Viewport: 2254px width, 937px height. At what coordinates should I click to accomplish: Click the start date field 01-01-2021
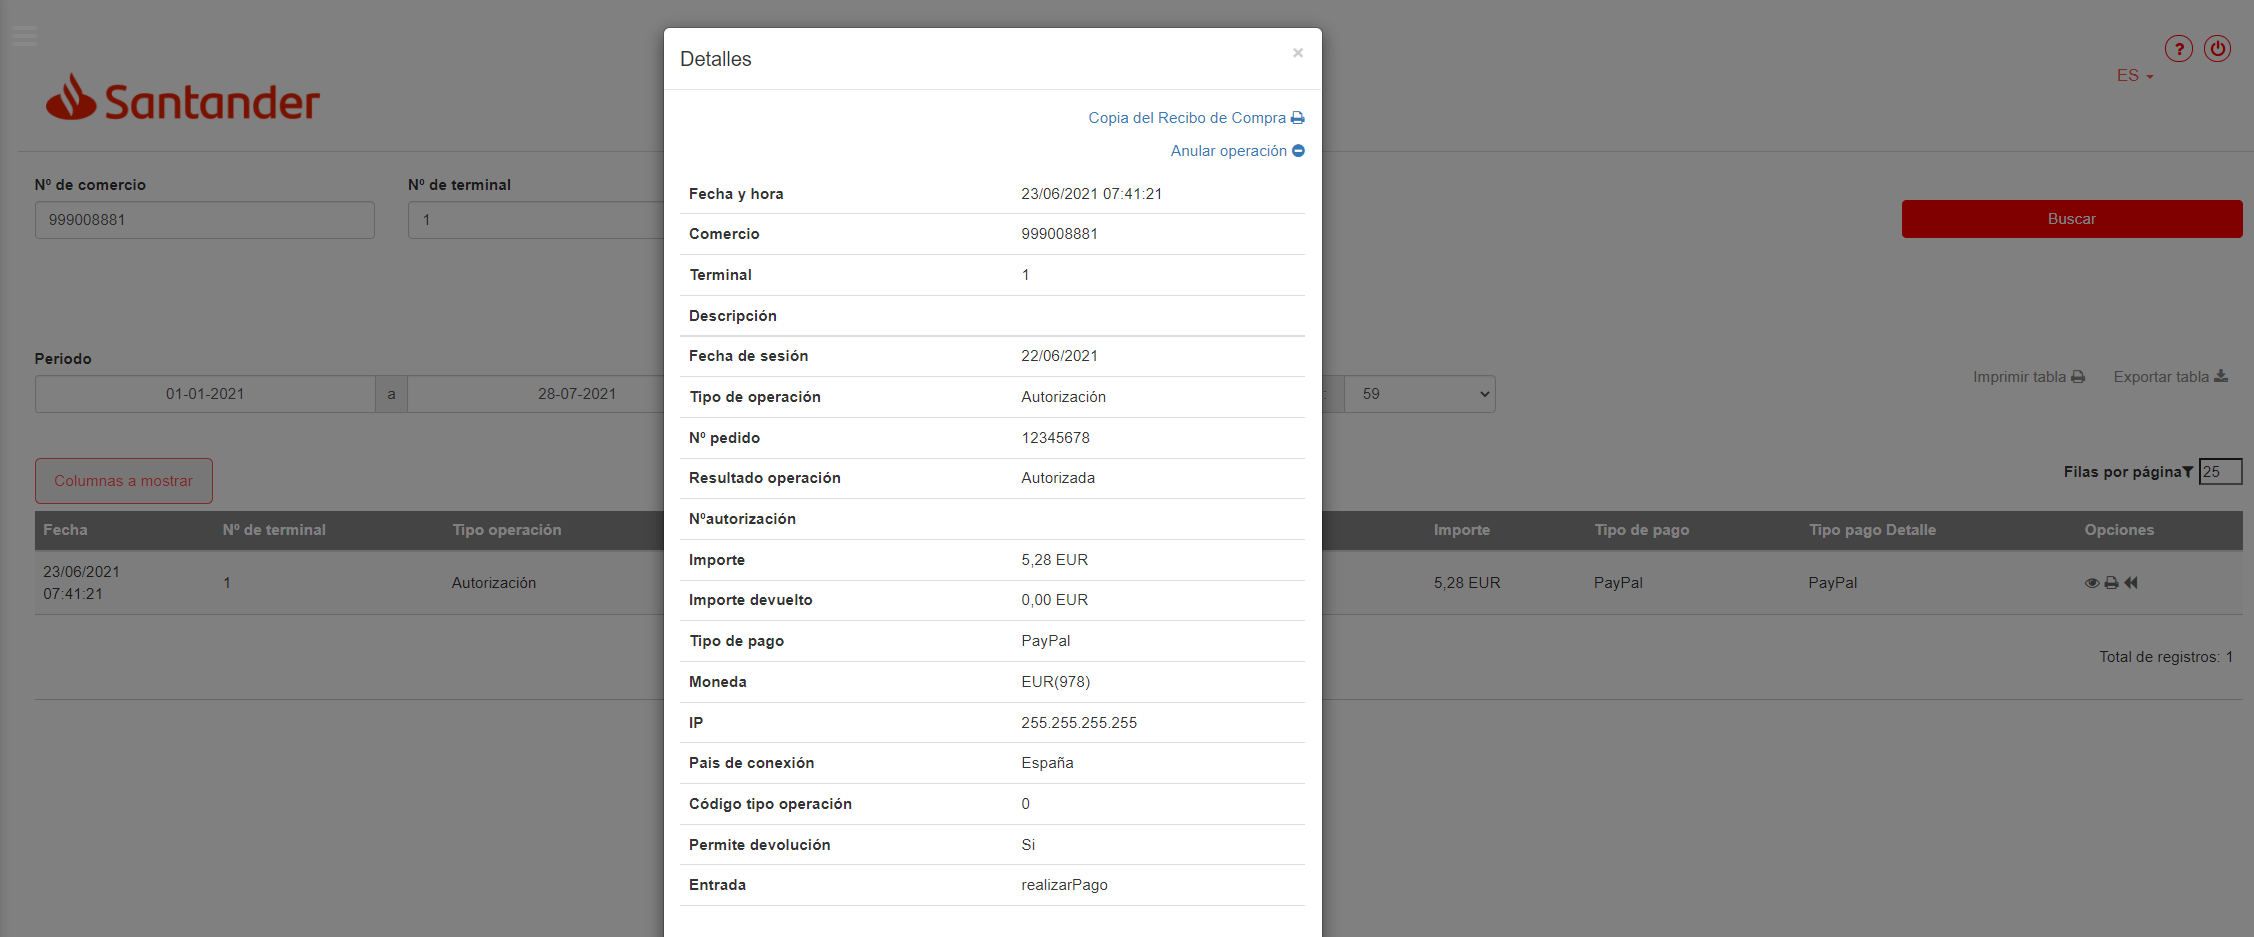coord(205,394)
